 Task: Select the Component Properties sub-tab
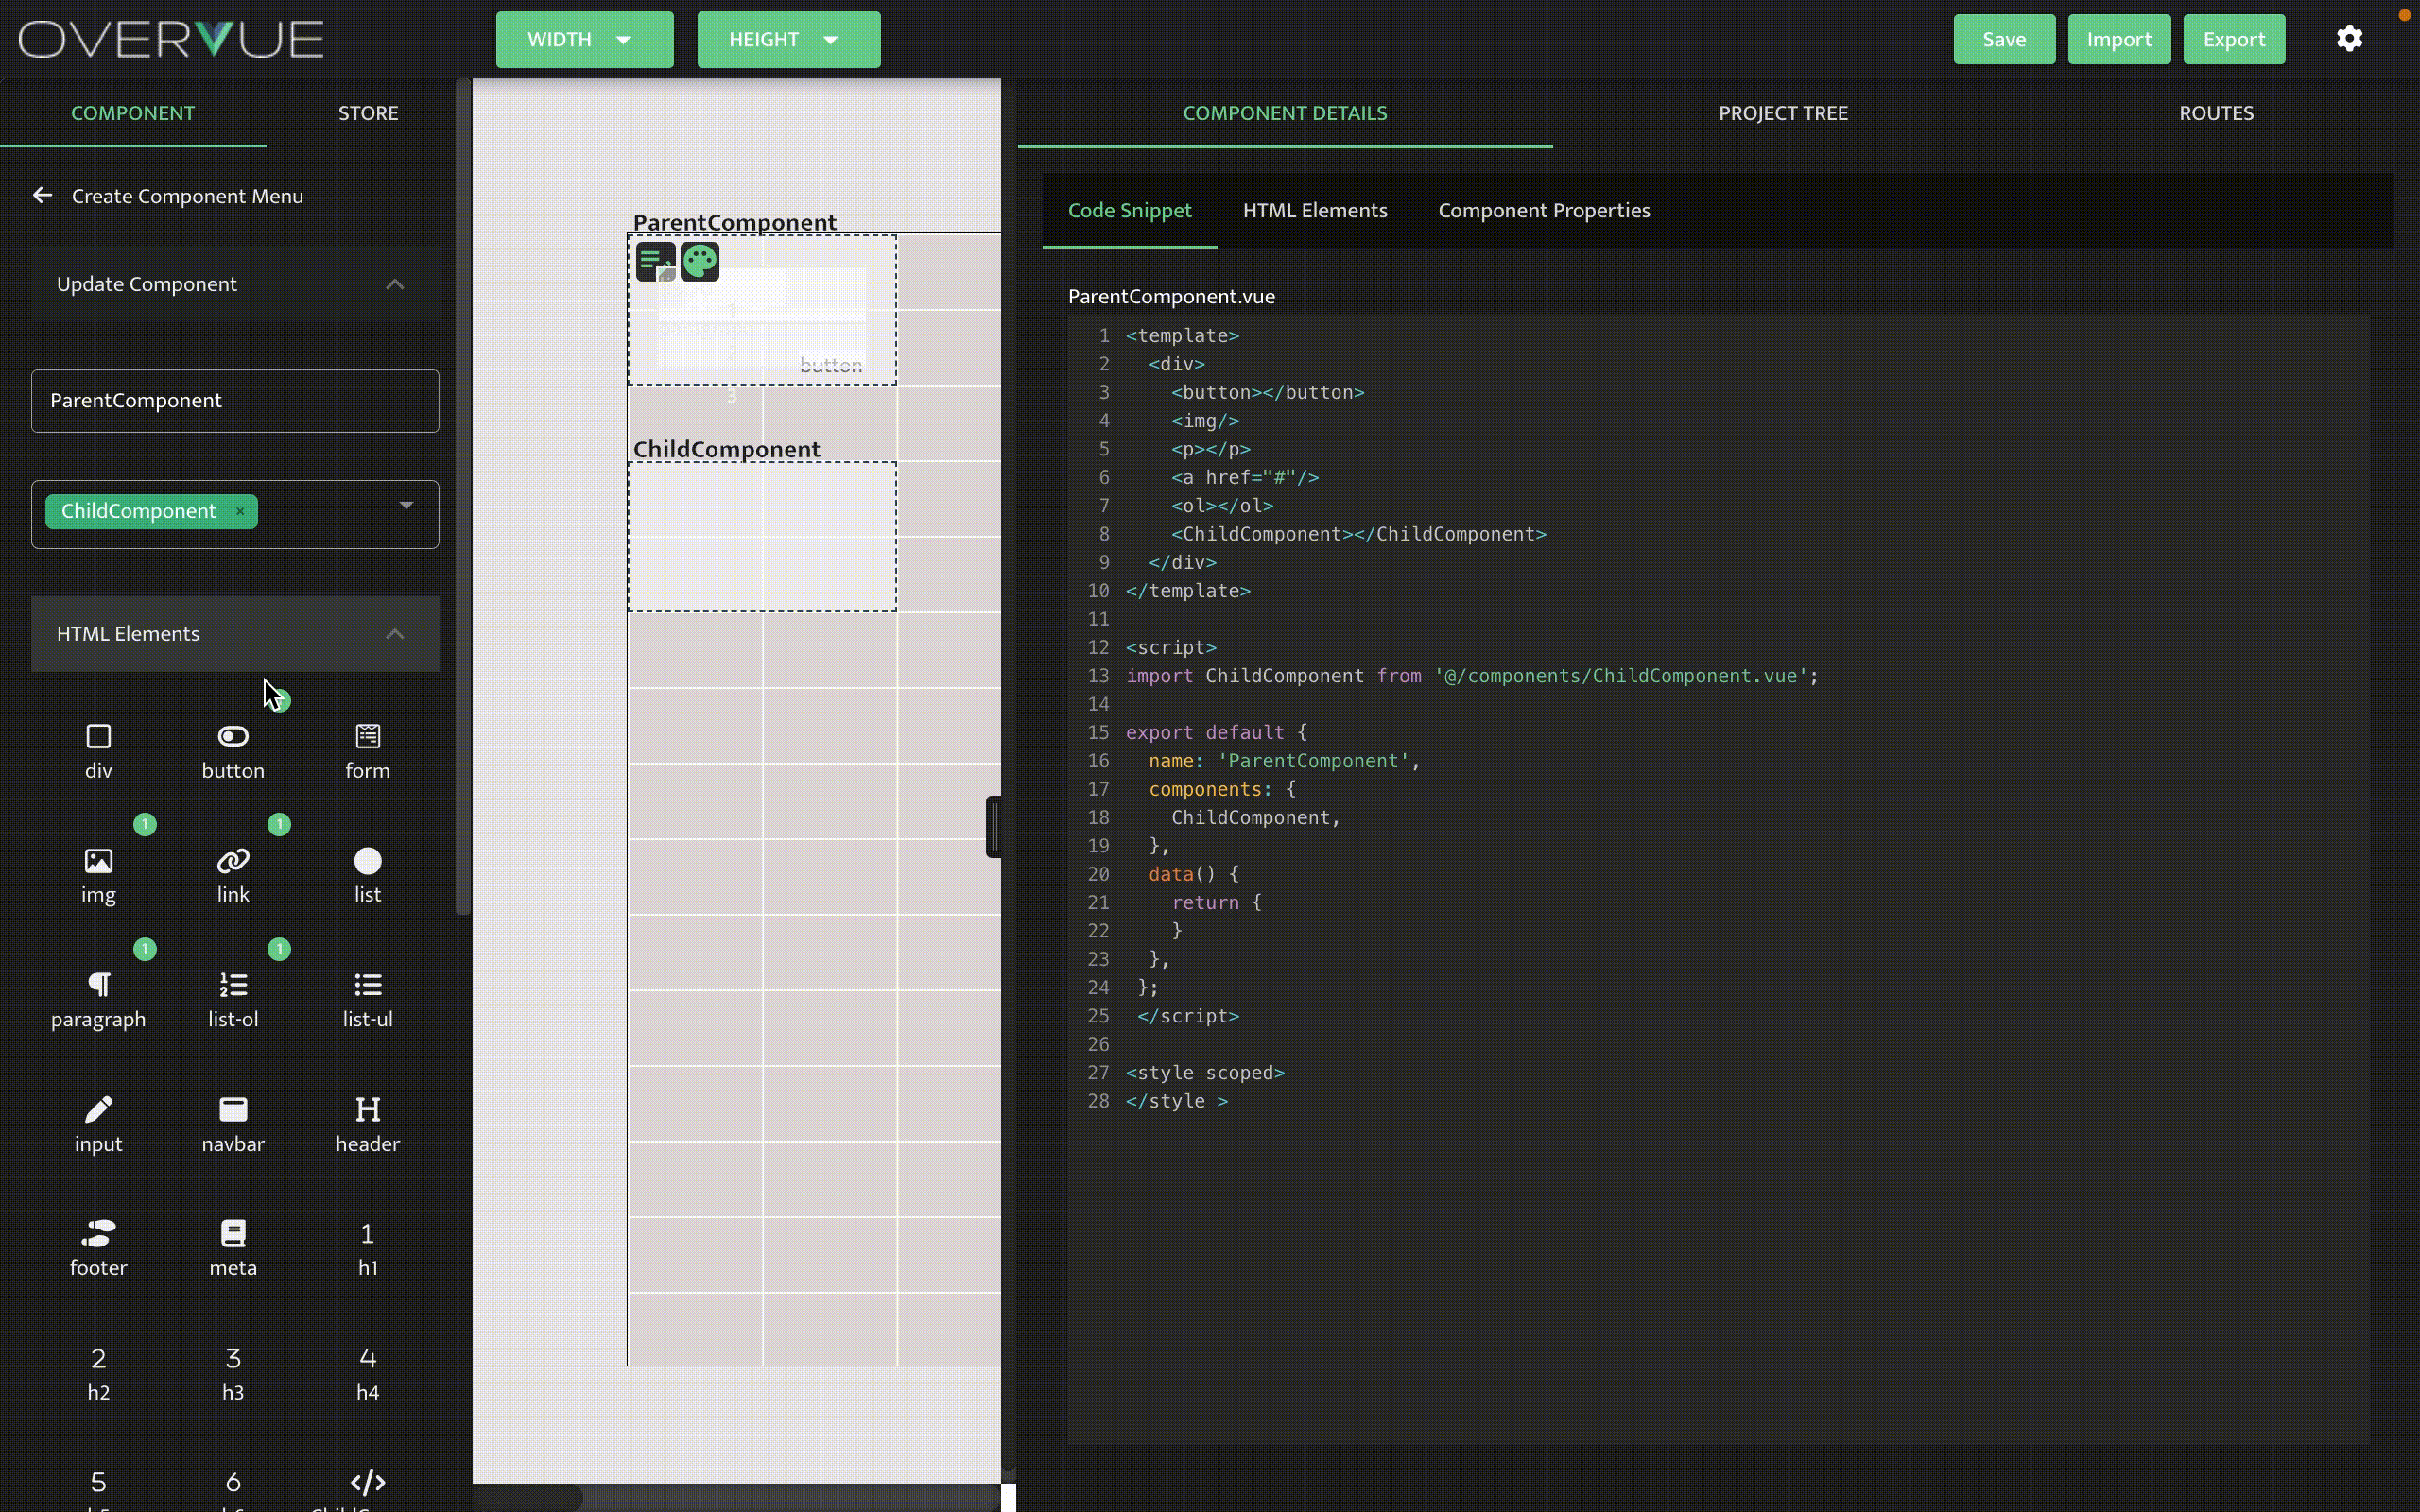pyautogui.click(x=1544, y=210)
